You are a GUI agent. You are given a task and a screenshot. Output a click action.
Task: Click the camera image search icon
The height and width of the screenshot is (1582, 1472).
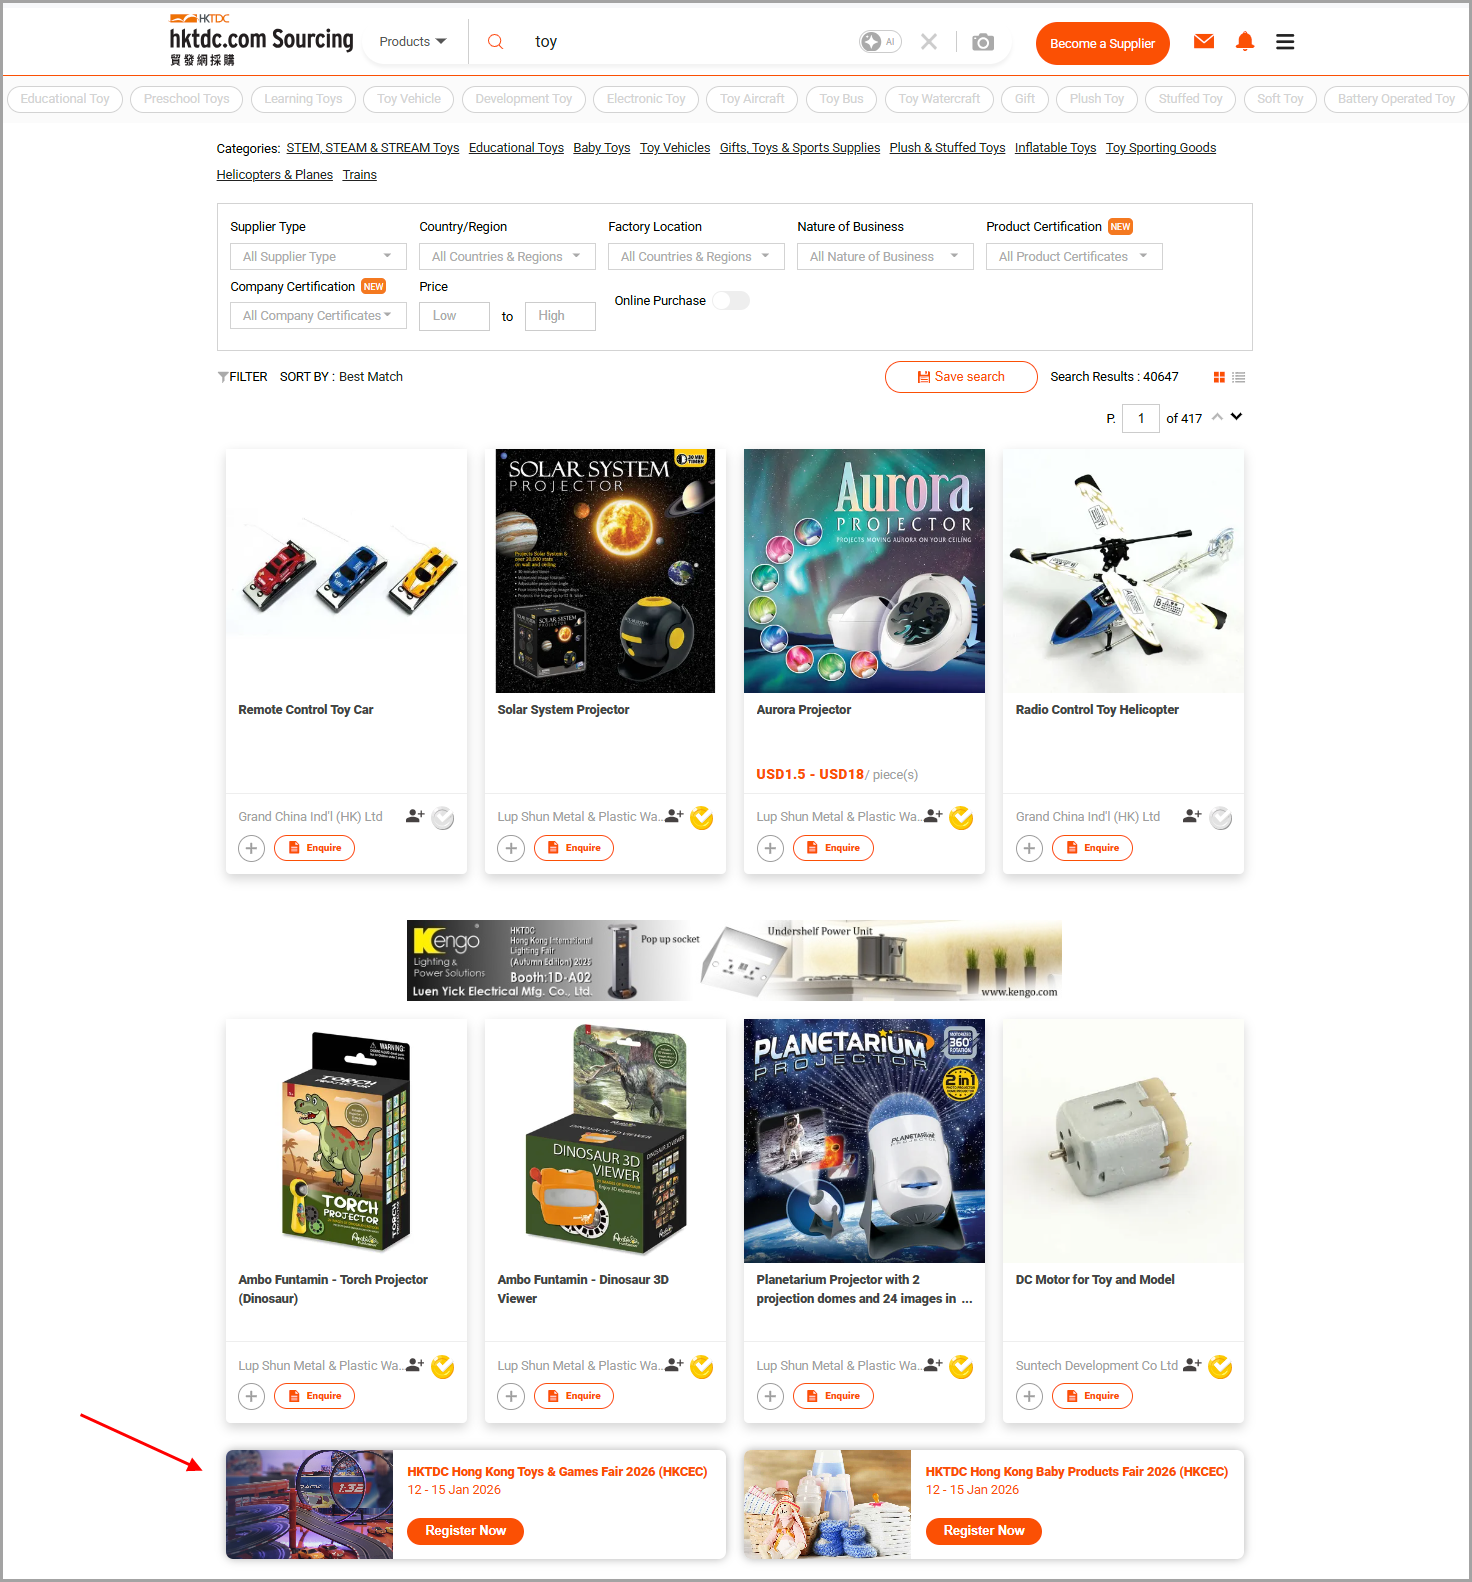tap(983, 42)
